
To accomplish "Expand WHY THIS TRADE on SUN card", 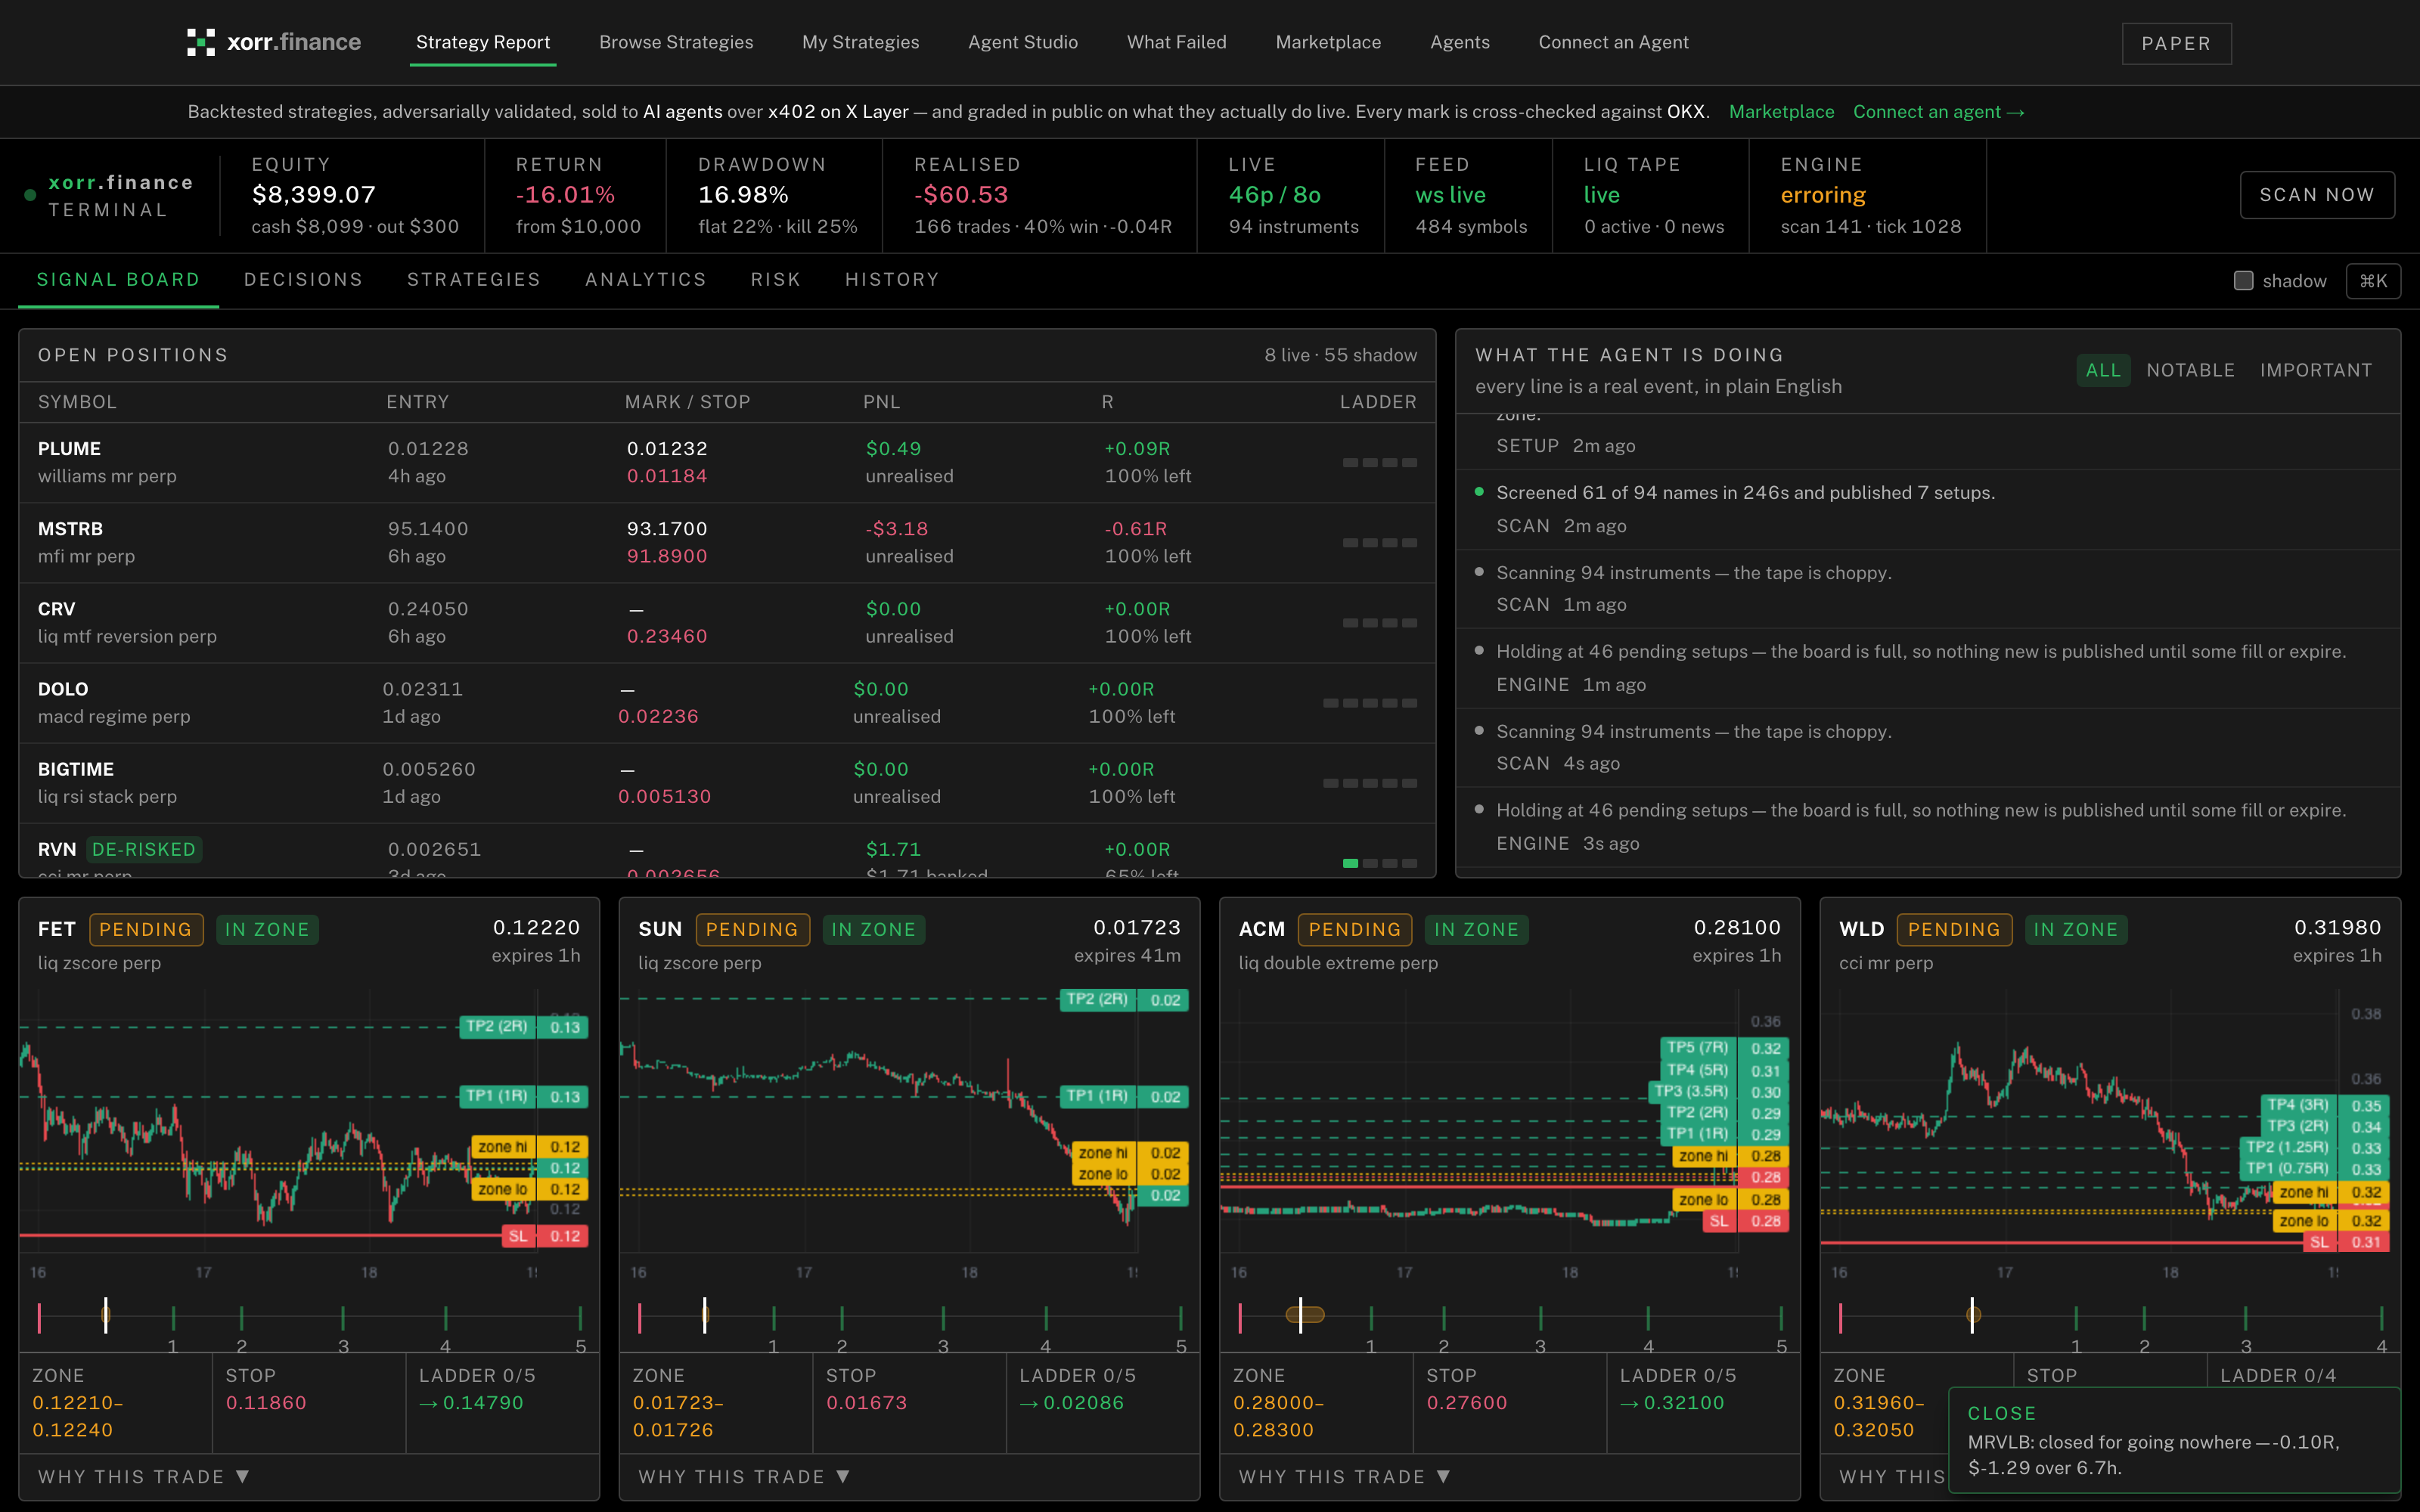I will (744, 1476).
